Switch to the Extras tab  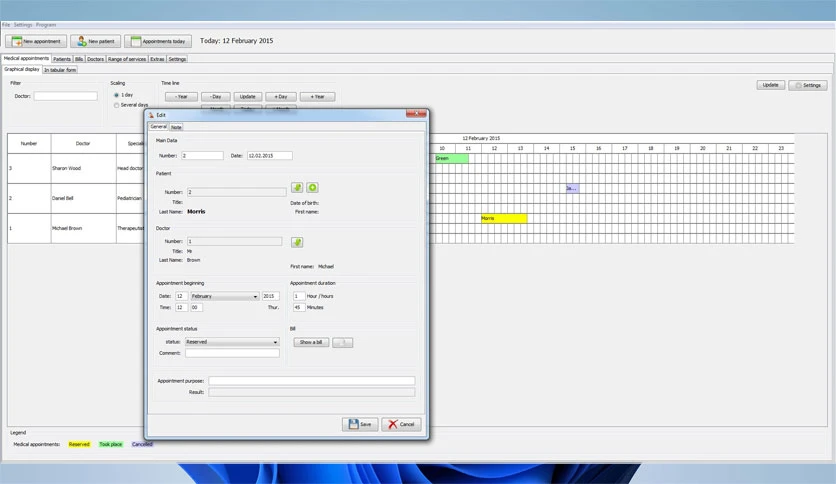[x=157, y=59]
